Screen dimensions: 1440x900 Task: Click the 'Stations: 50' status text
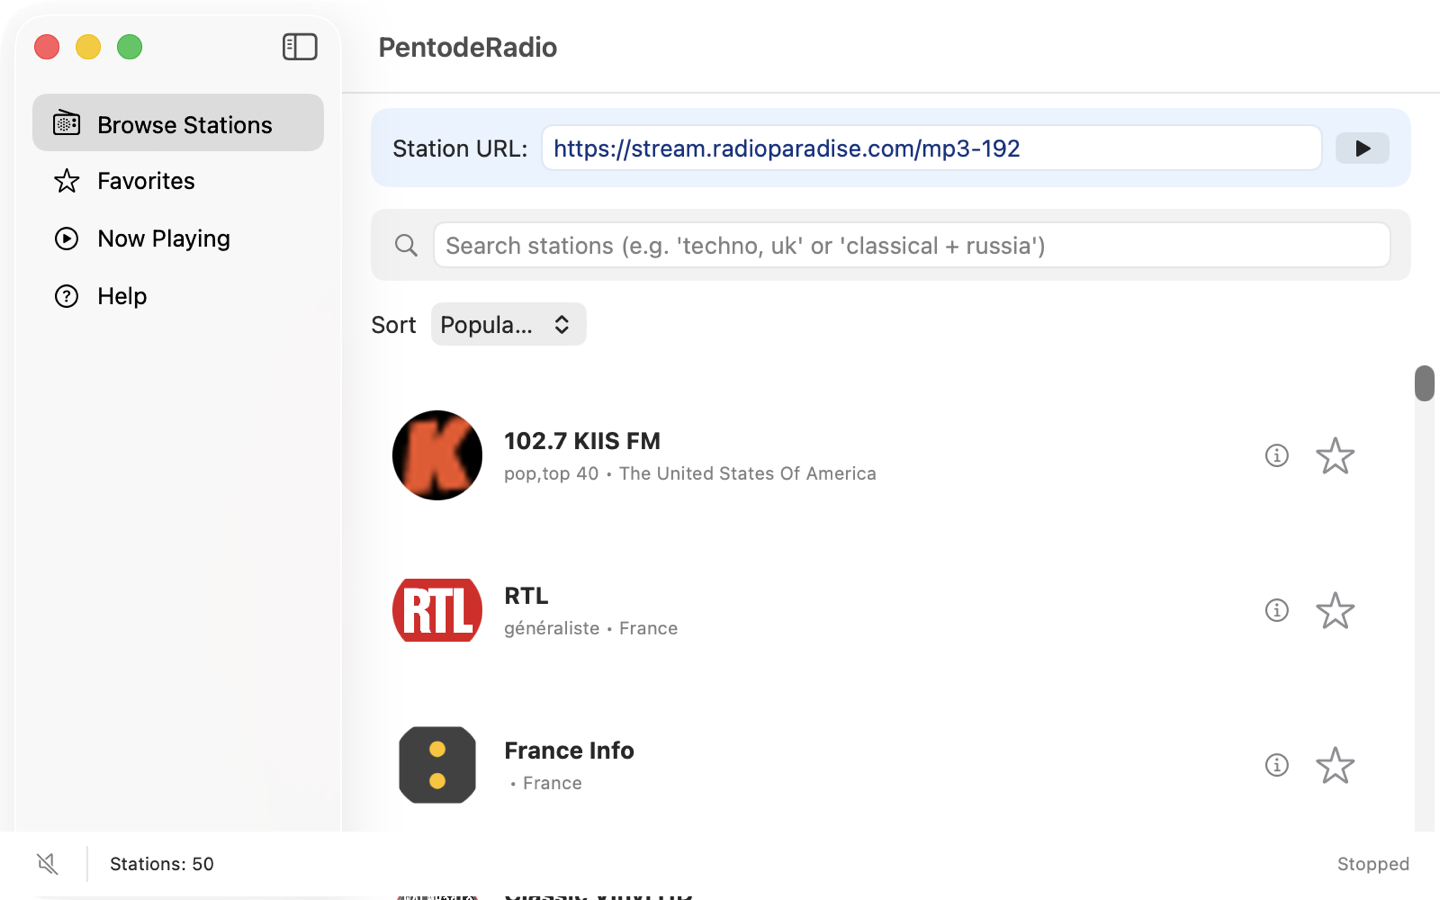coord(162,864)
